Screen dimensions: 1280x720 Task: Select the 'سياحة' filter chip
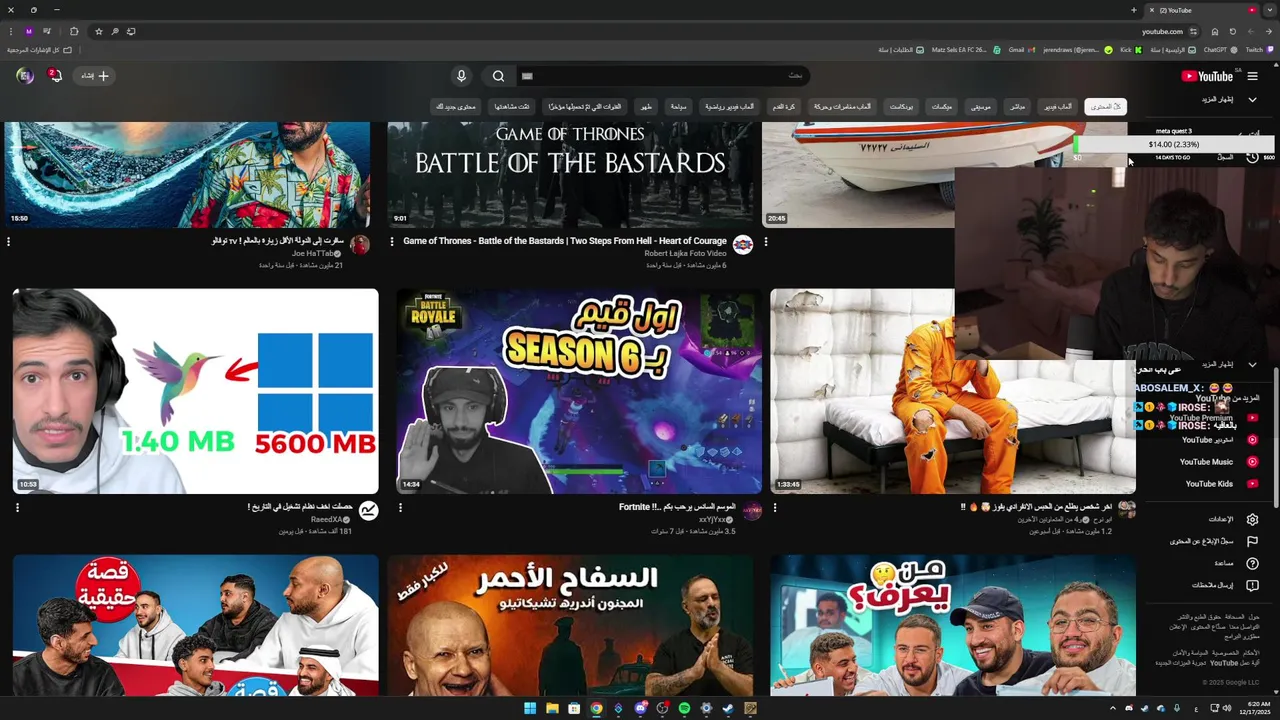[678, 106]
